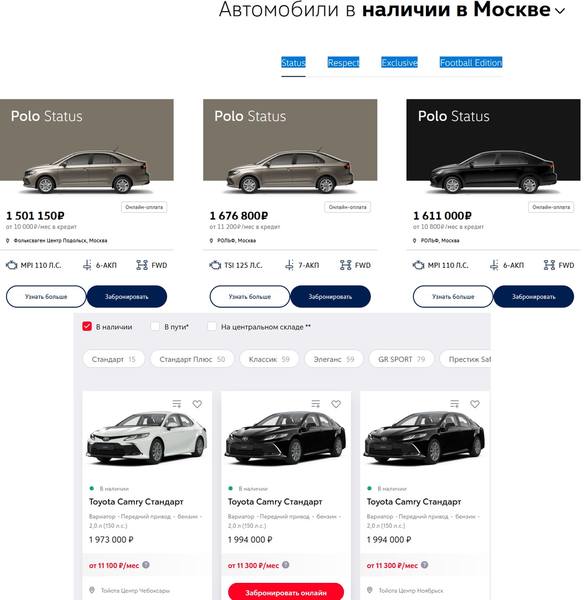Enable the В пути checkbox

pyautogui.click(x=155, y=326)
